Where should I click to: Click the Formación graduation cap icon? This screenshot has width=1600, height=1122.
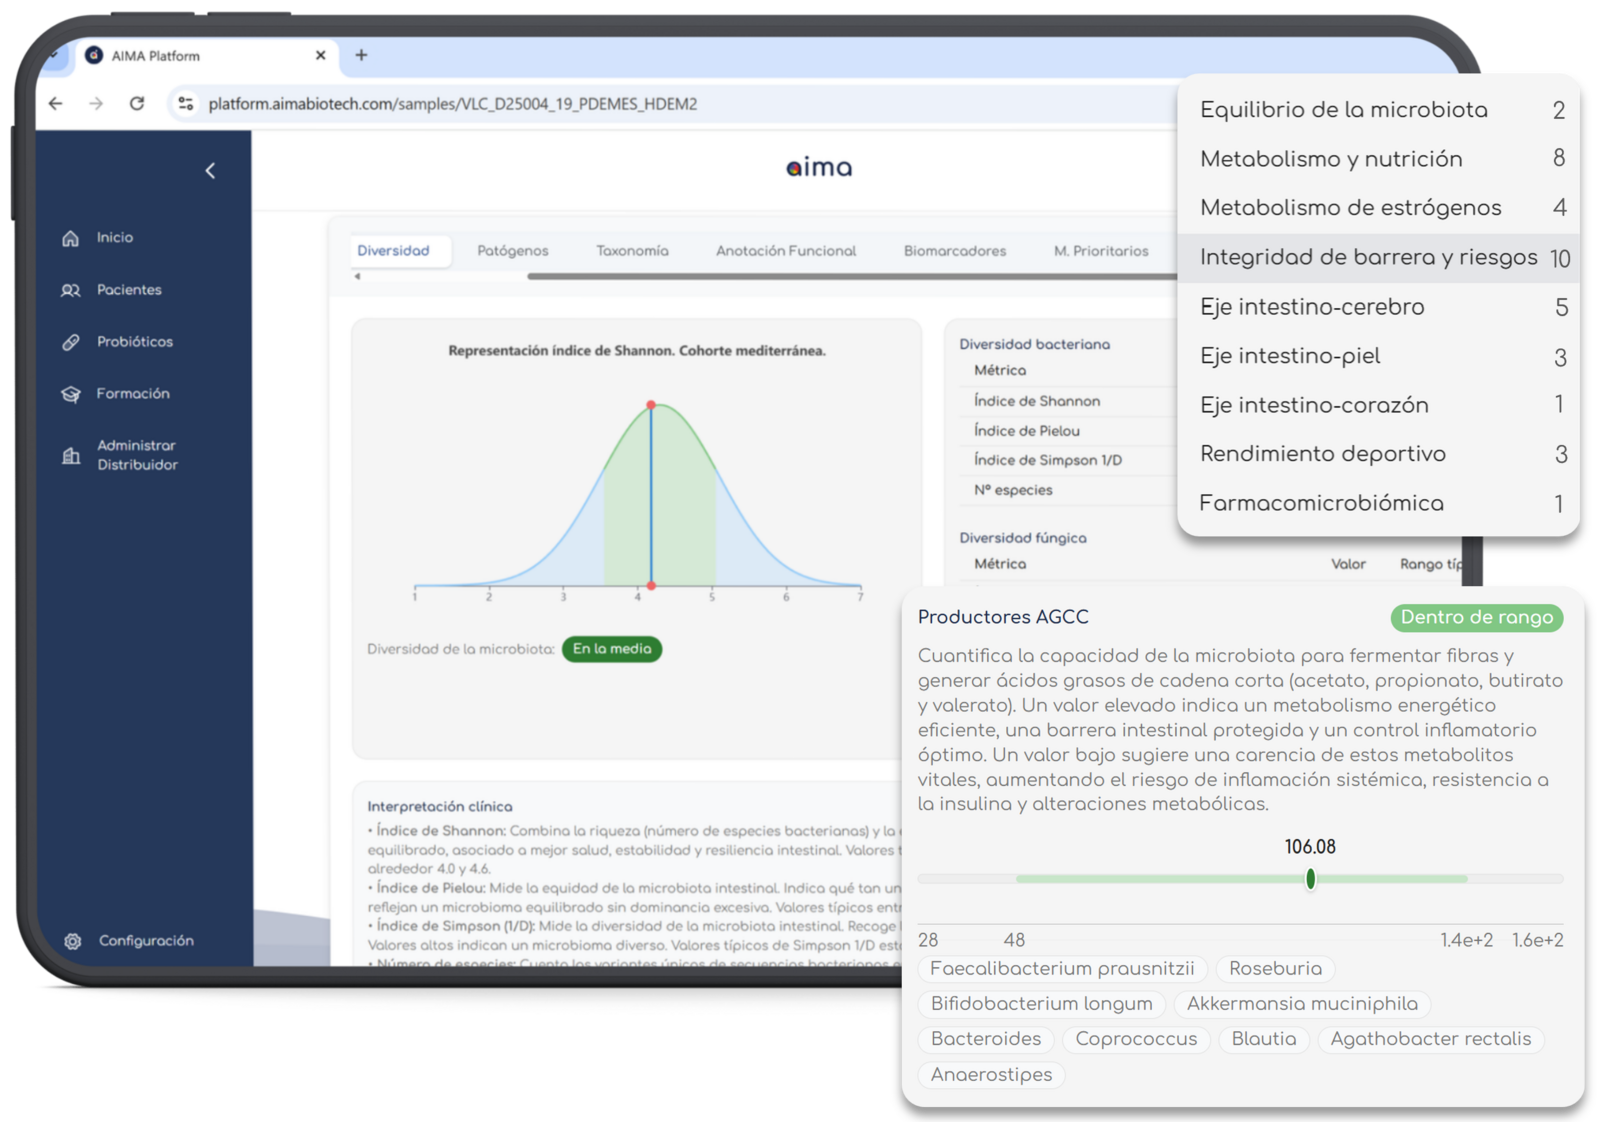tap(70, 394)
